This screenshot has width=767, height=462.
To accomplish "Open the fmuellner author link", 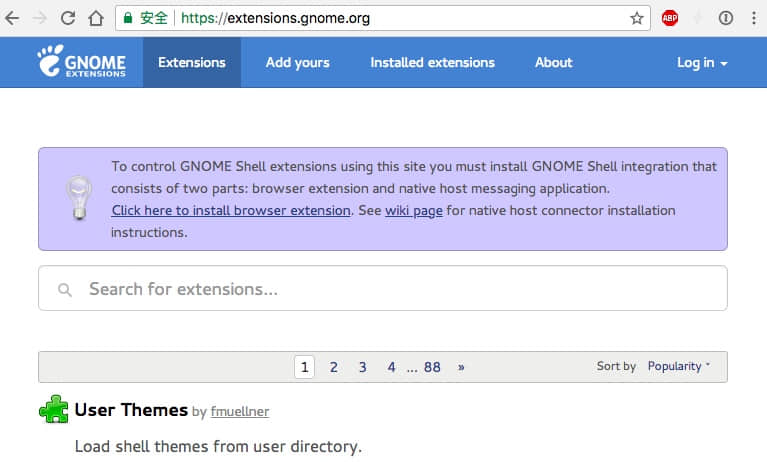I will 240,411.
